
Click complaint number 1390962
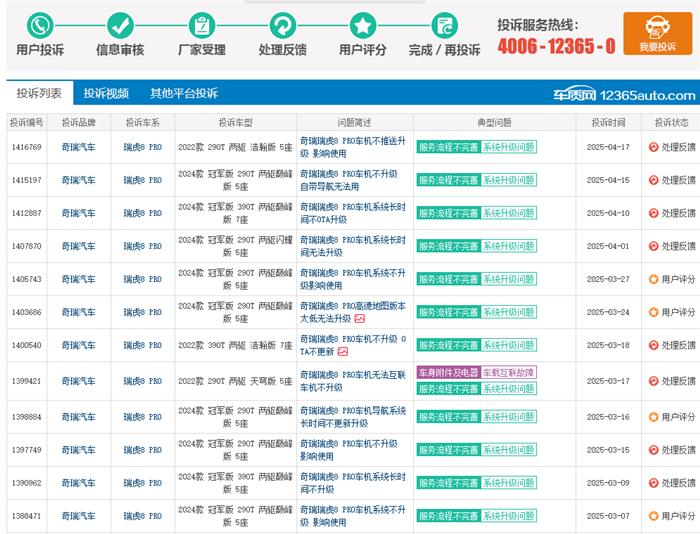[27, 483]
